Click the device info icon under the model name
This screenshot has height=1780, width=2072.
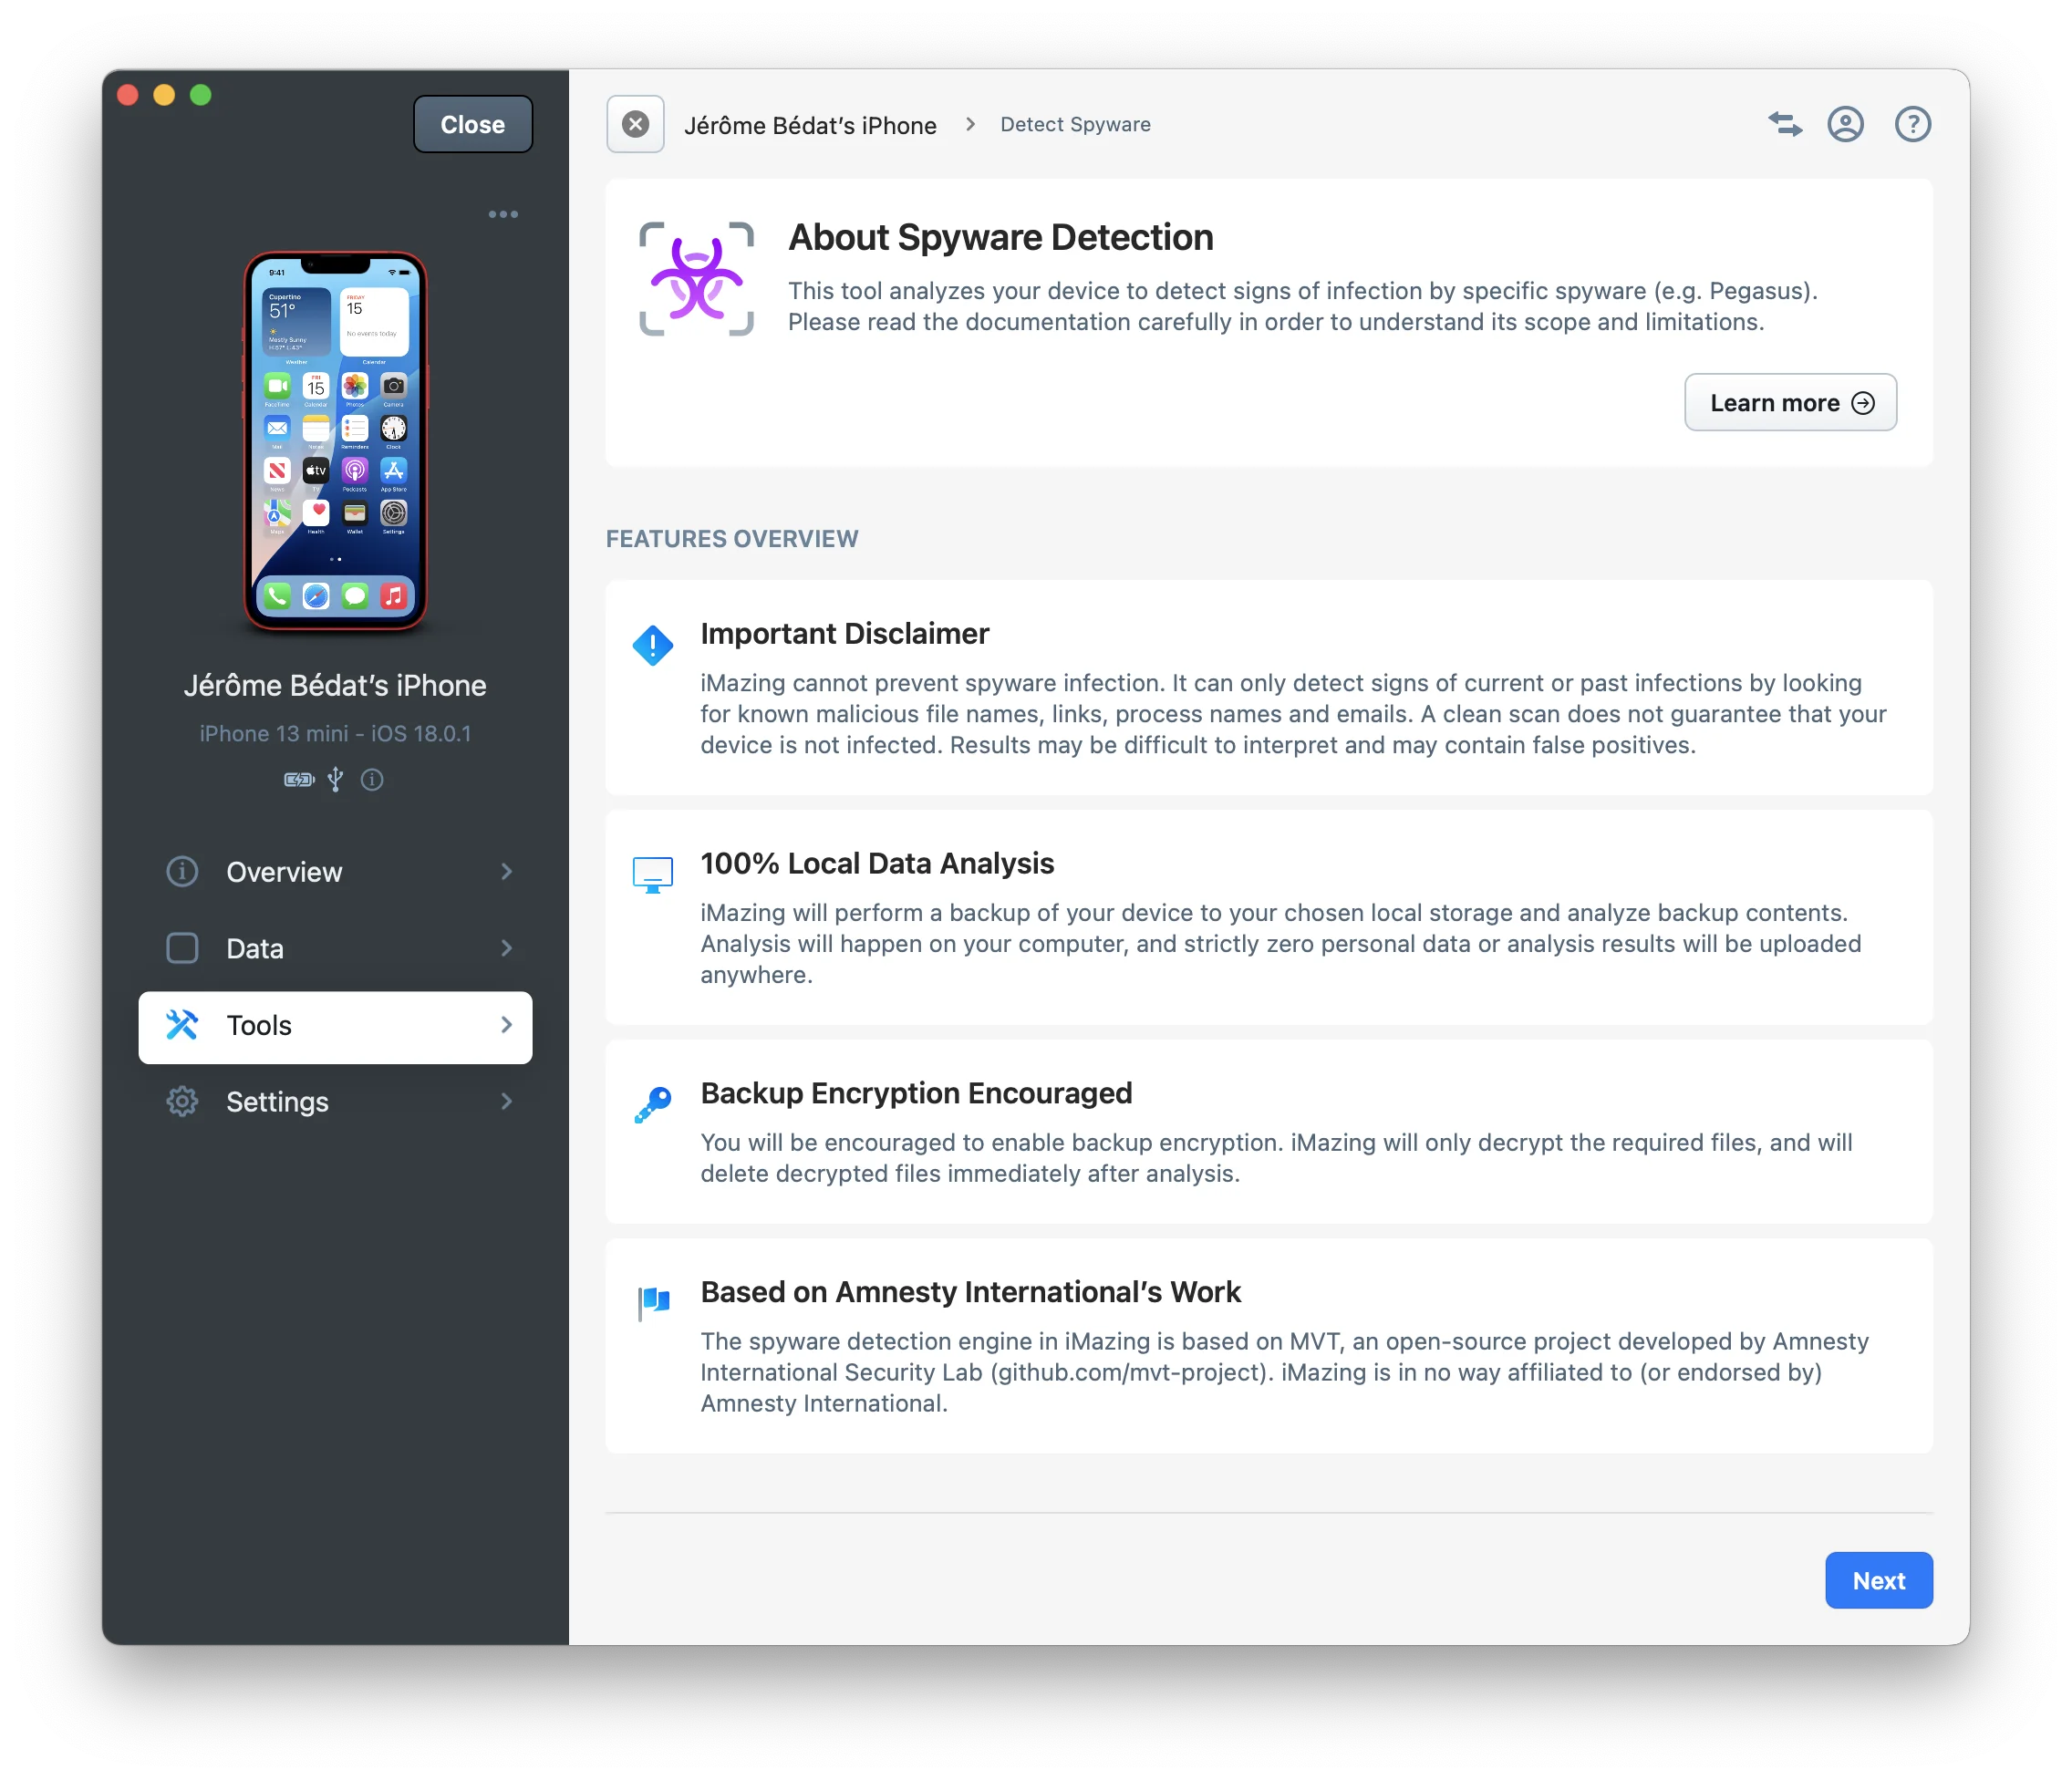[x=372, y=779]
